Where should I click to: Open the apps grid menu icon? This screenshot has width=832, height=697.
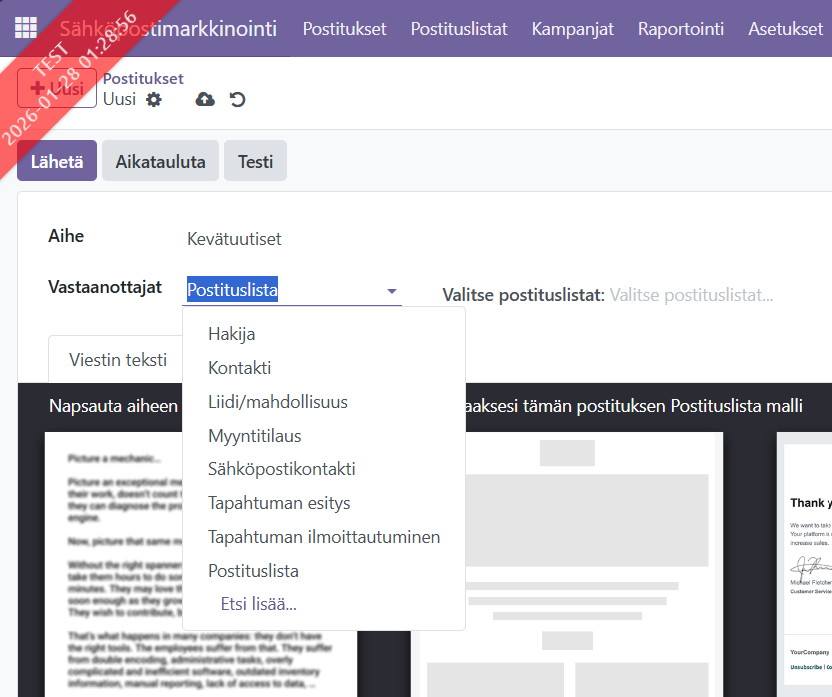(26, 28)
